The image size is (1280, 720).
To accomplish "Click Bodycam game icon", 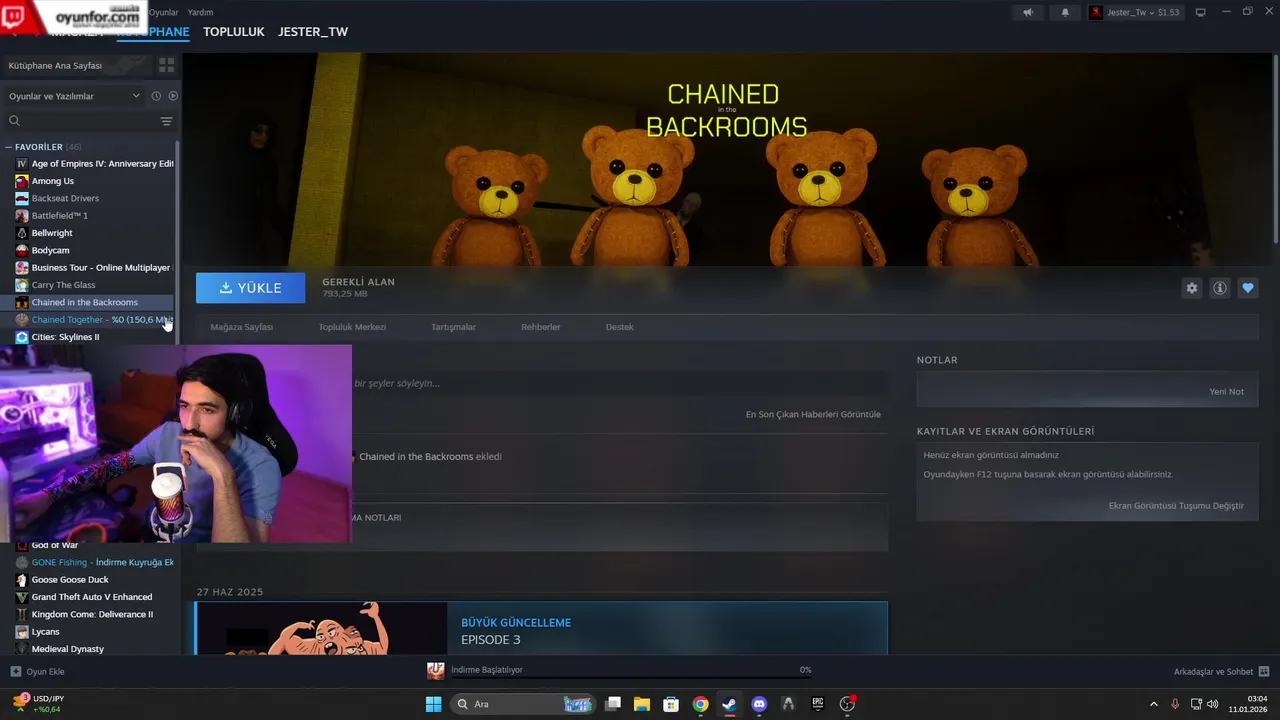I will (22, 250).
